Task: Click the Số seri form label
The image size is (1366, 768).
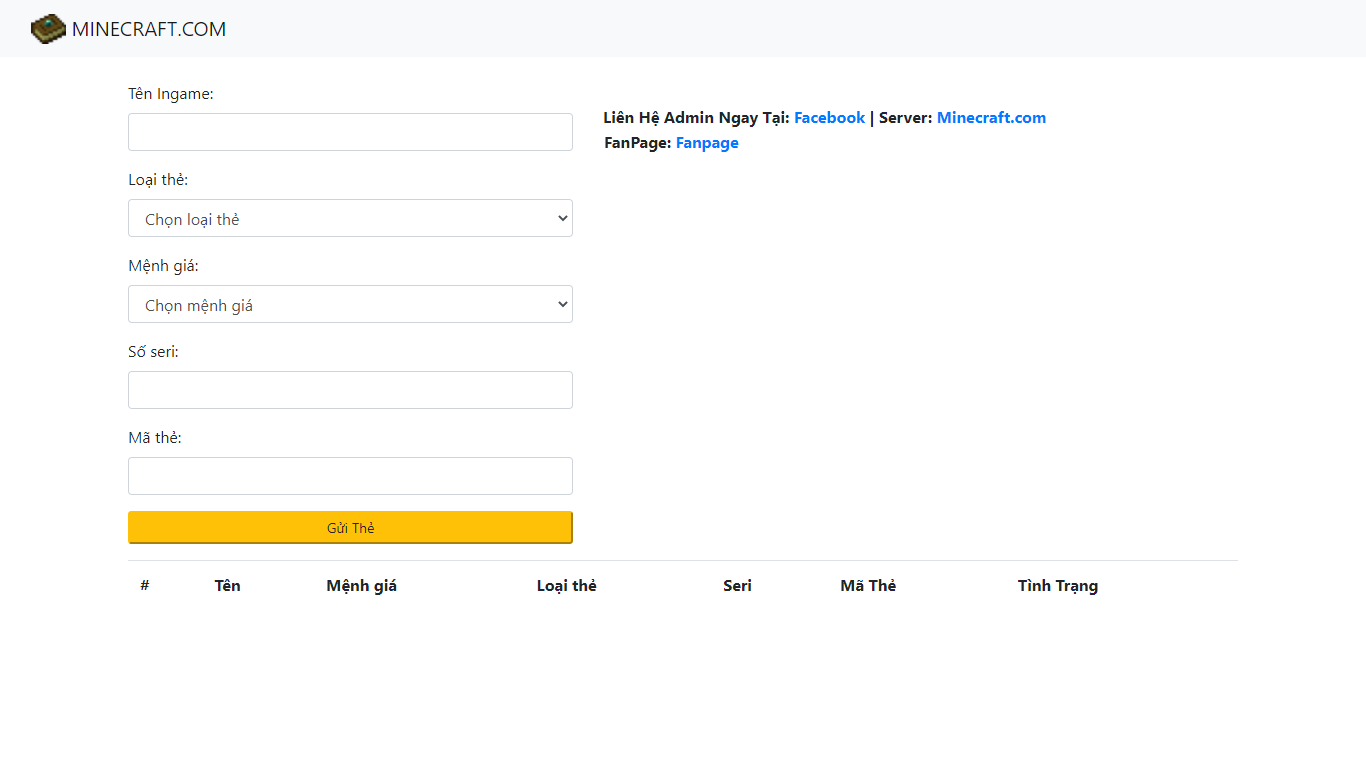Action: point(153,352)
